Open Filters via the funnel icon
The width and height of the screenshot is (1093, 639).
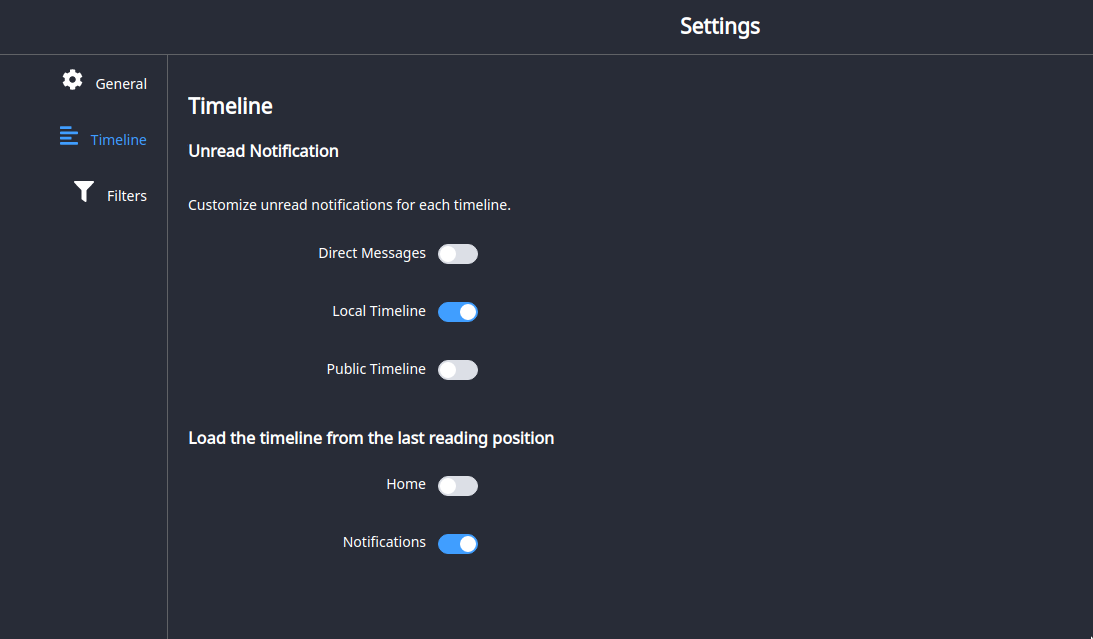[x=83, y=190]
